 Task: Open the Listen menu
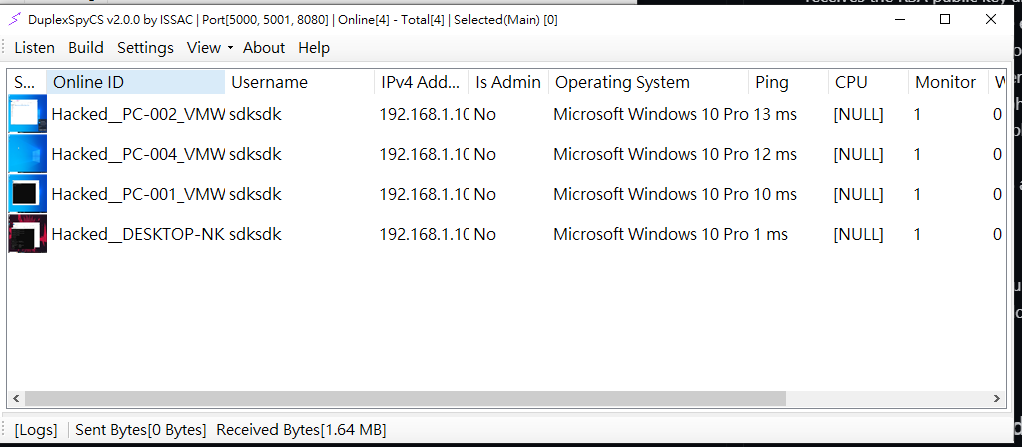[x=35, y=48]
